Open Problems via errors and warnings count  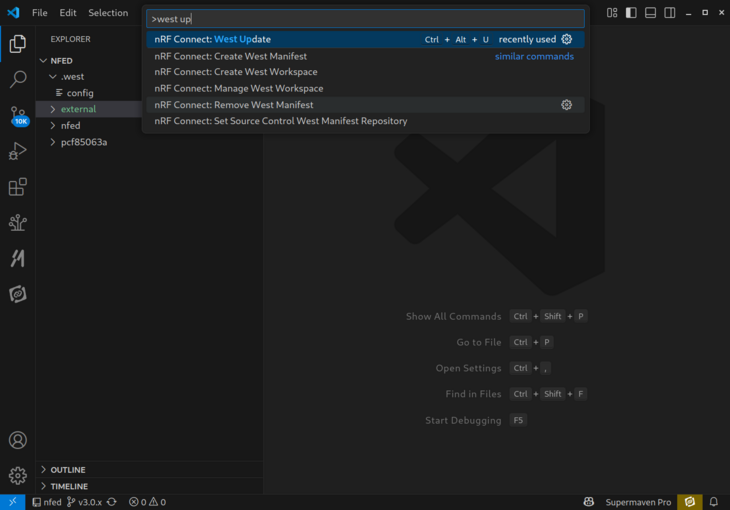tap(147, 502)
